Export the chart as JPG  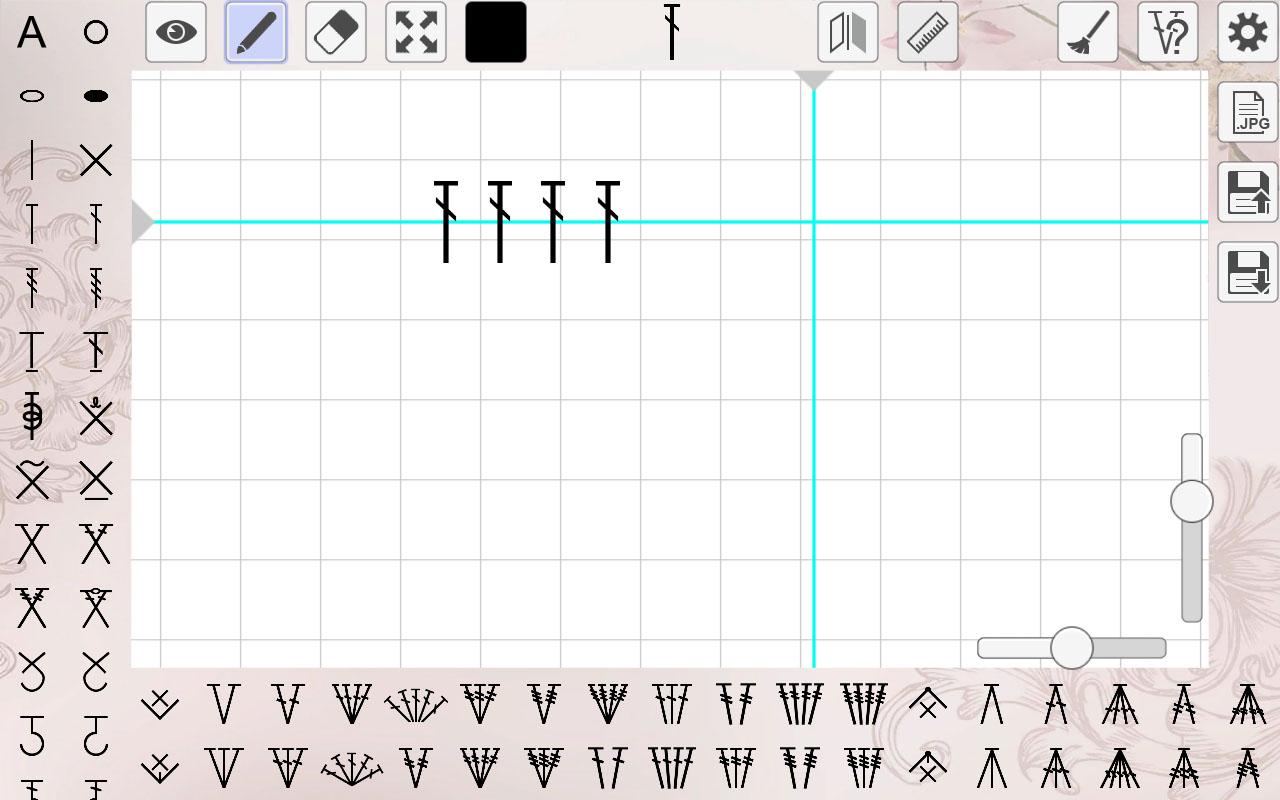pyautogui.click(x=1248, y=112)
